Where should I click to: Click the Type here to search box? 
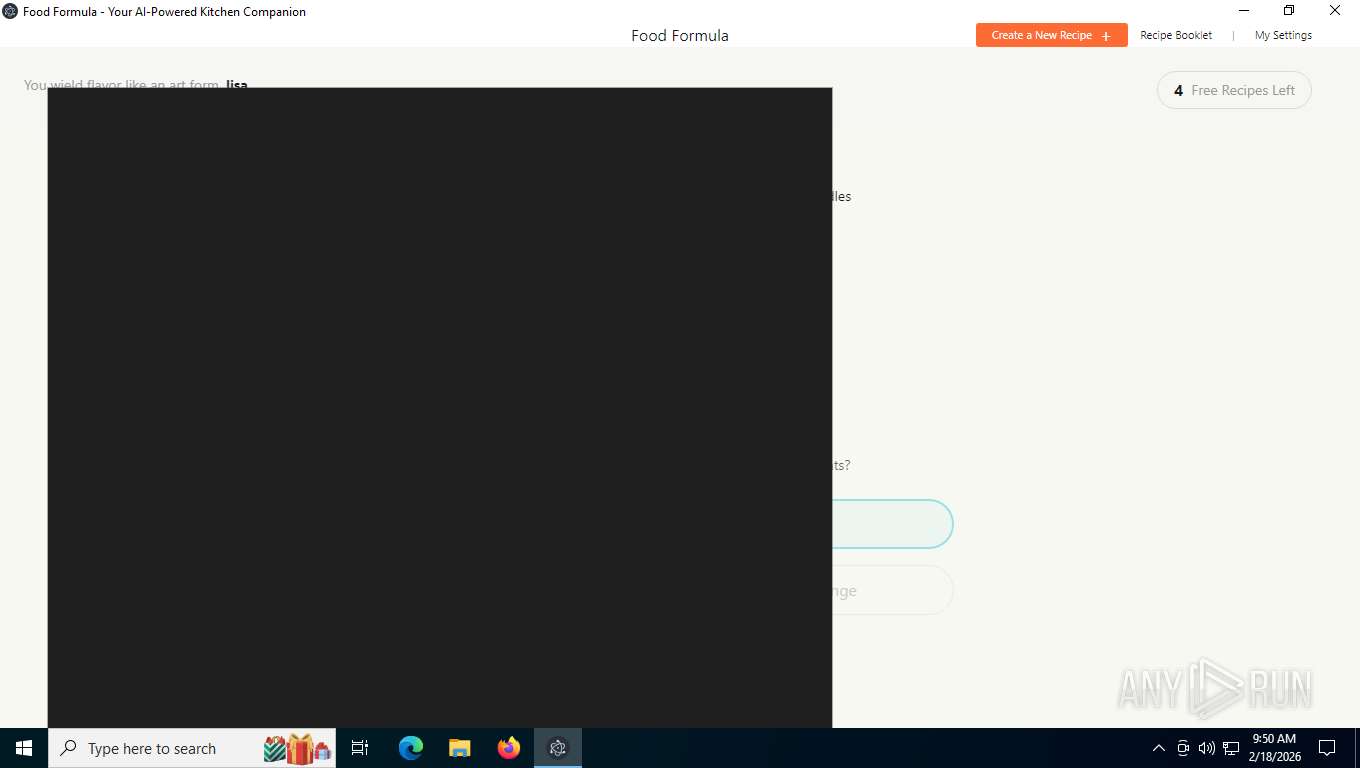192,748
